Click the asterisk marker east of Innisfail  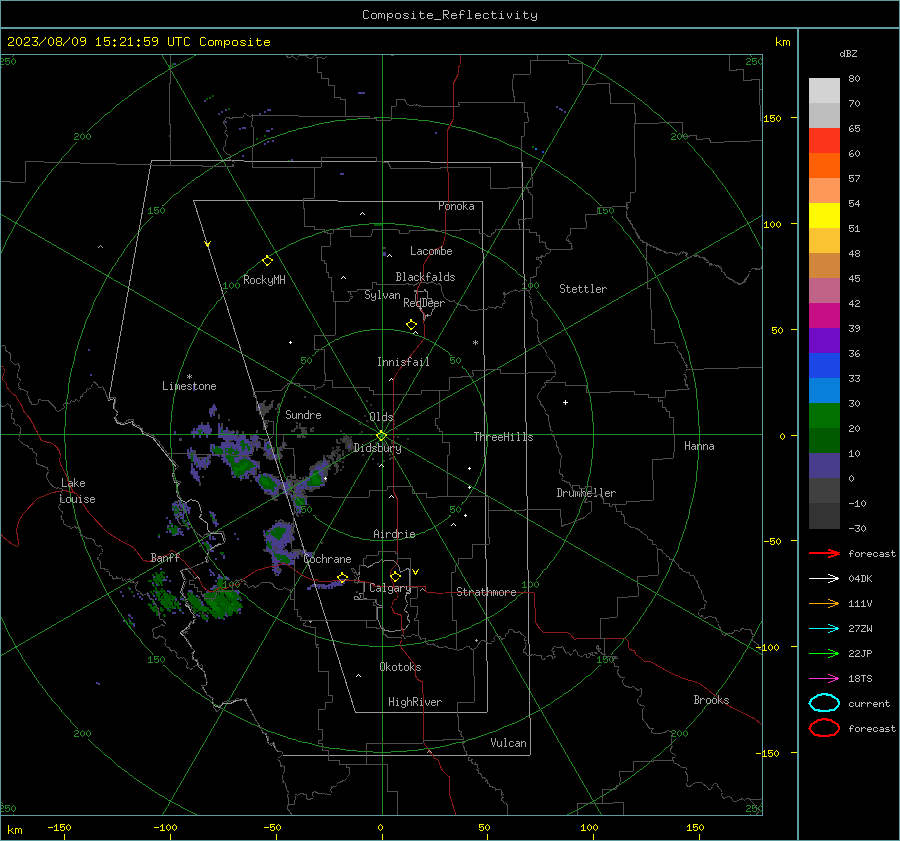(x=475, y=343)
